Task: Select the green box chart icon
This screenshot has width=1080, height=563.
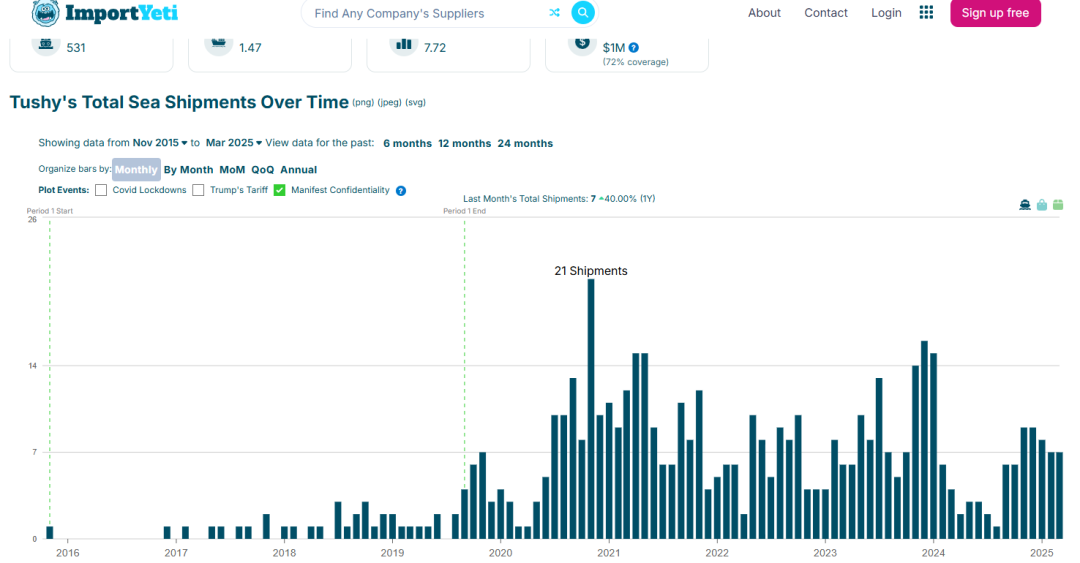Action: click(x=1058, y=205)
